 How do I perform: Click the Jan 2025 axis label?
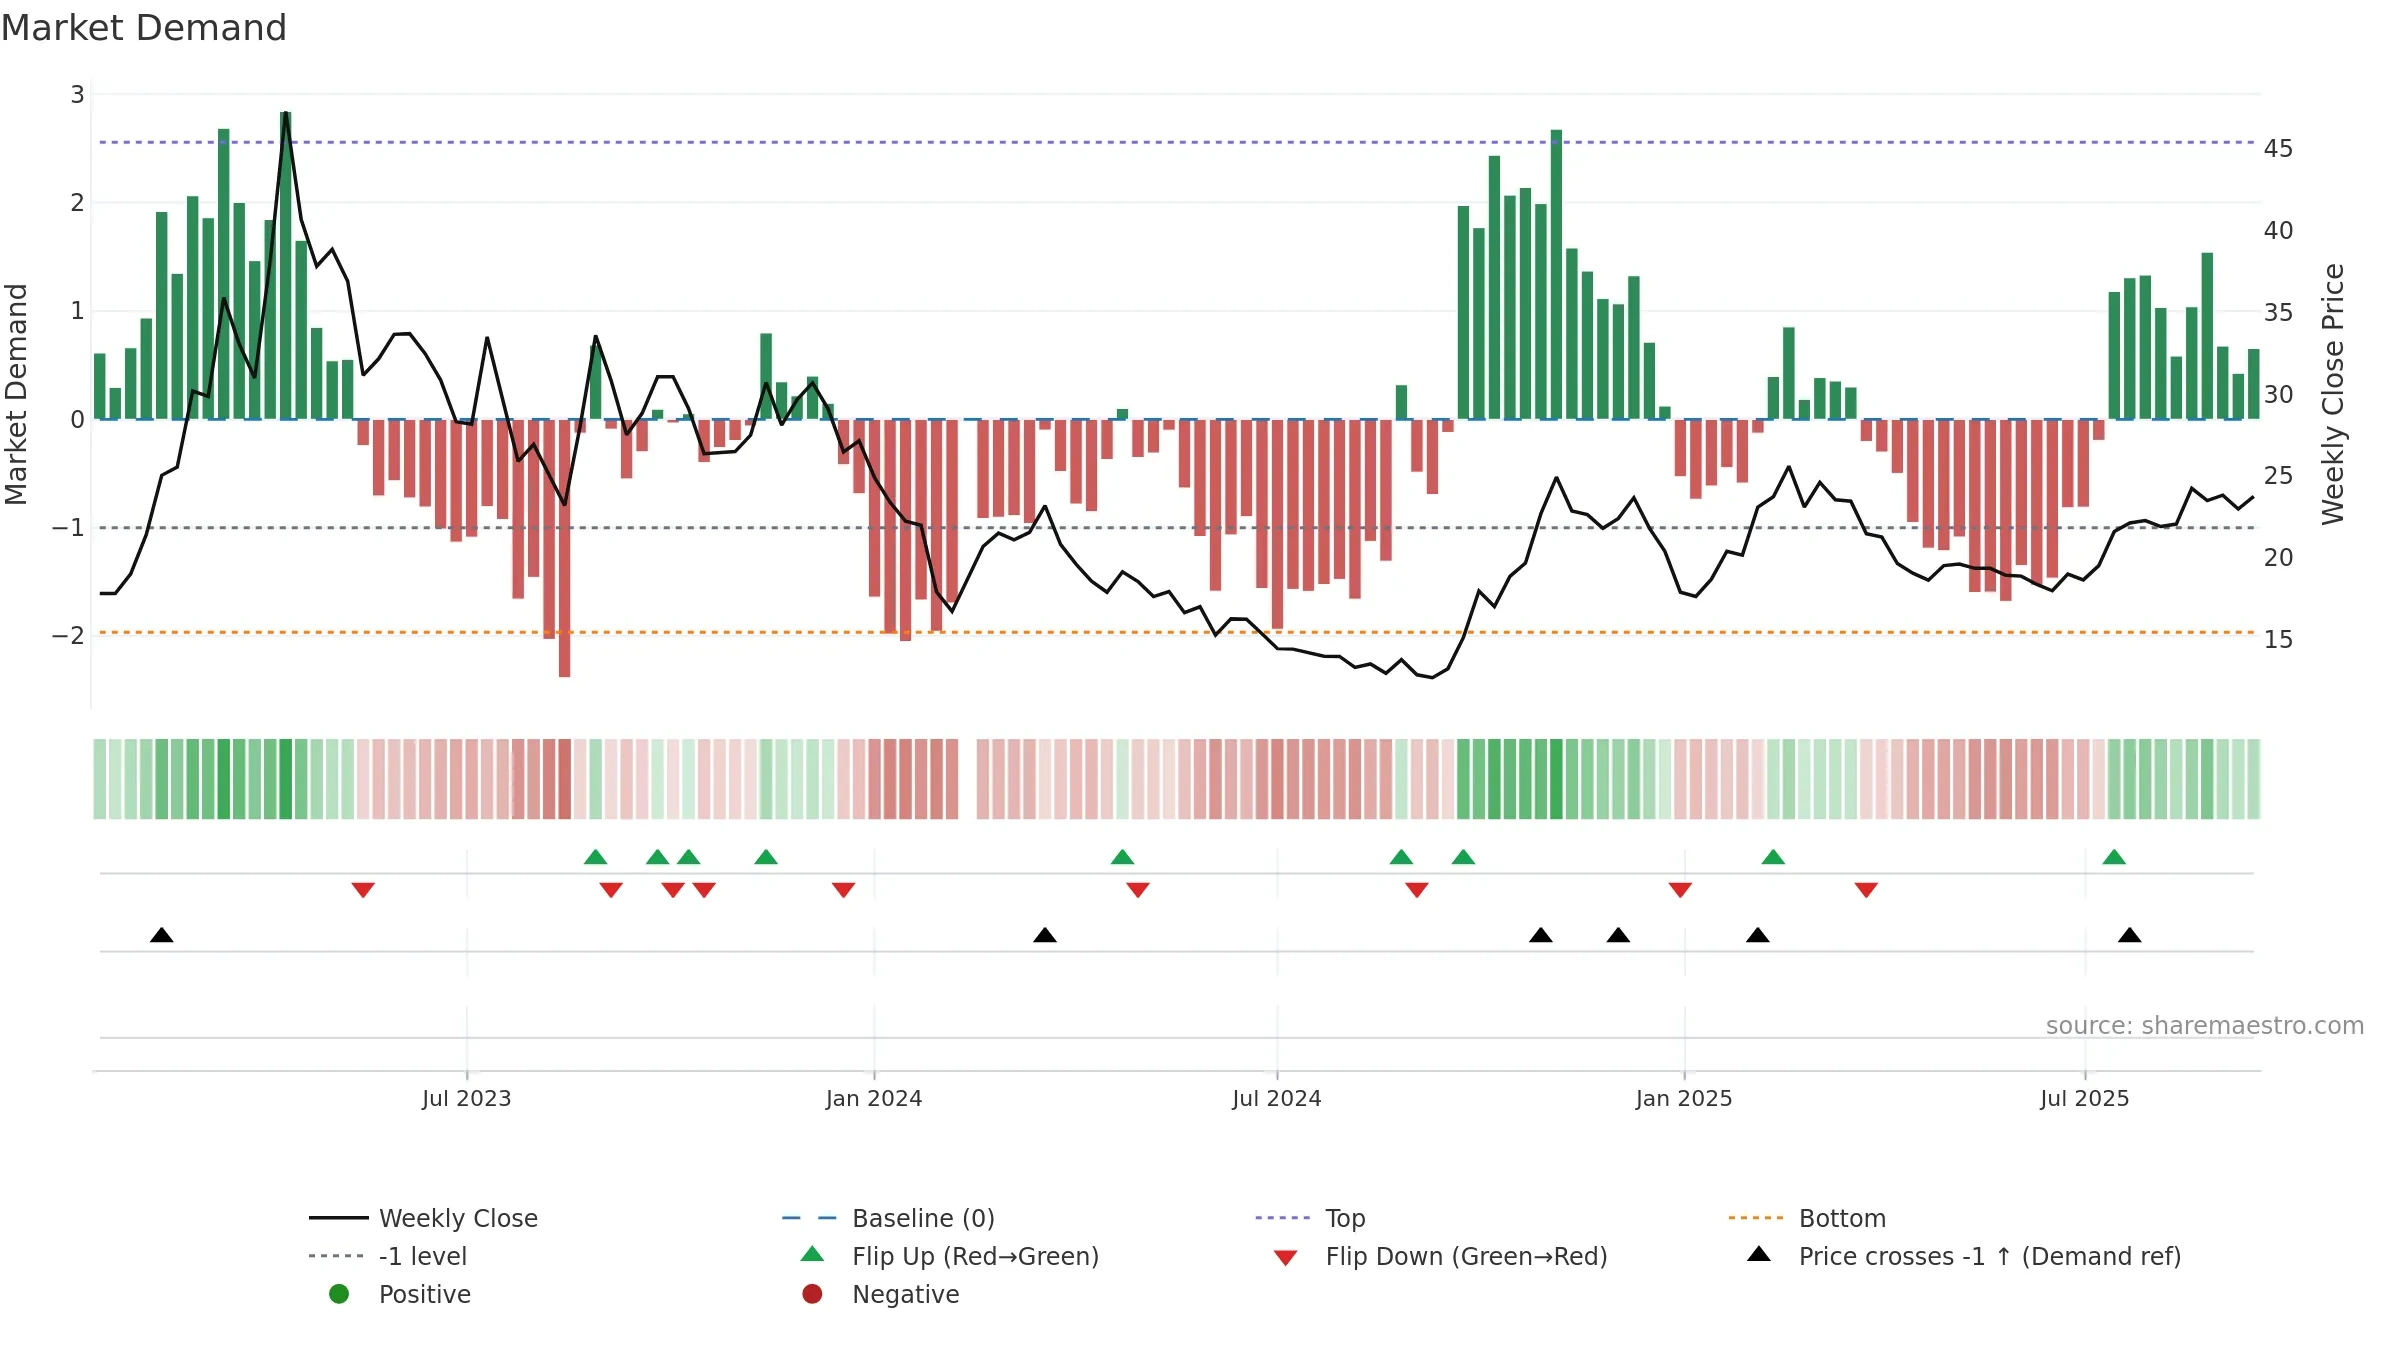(x=1684, y=1098)
